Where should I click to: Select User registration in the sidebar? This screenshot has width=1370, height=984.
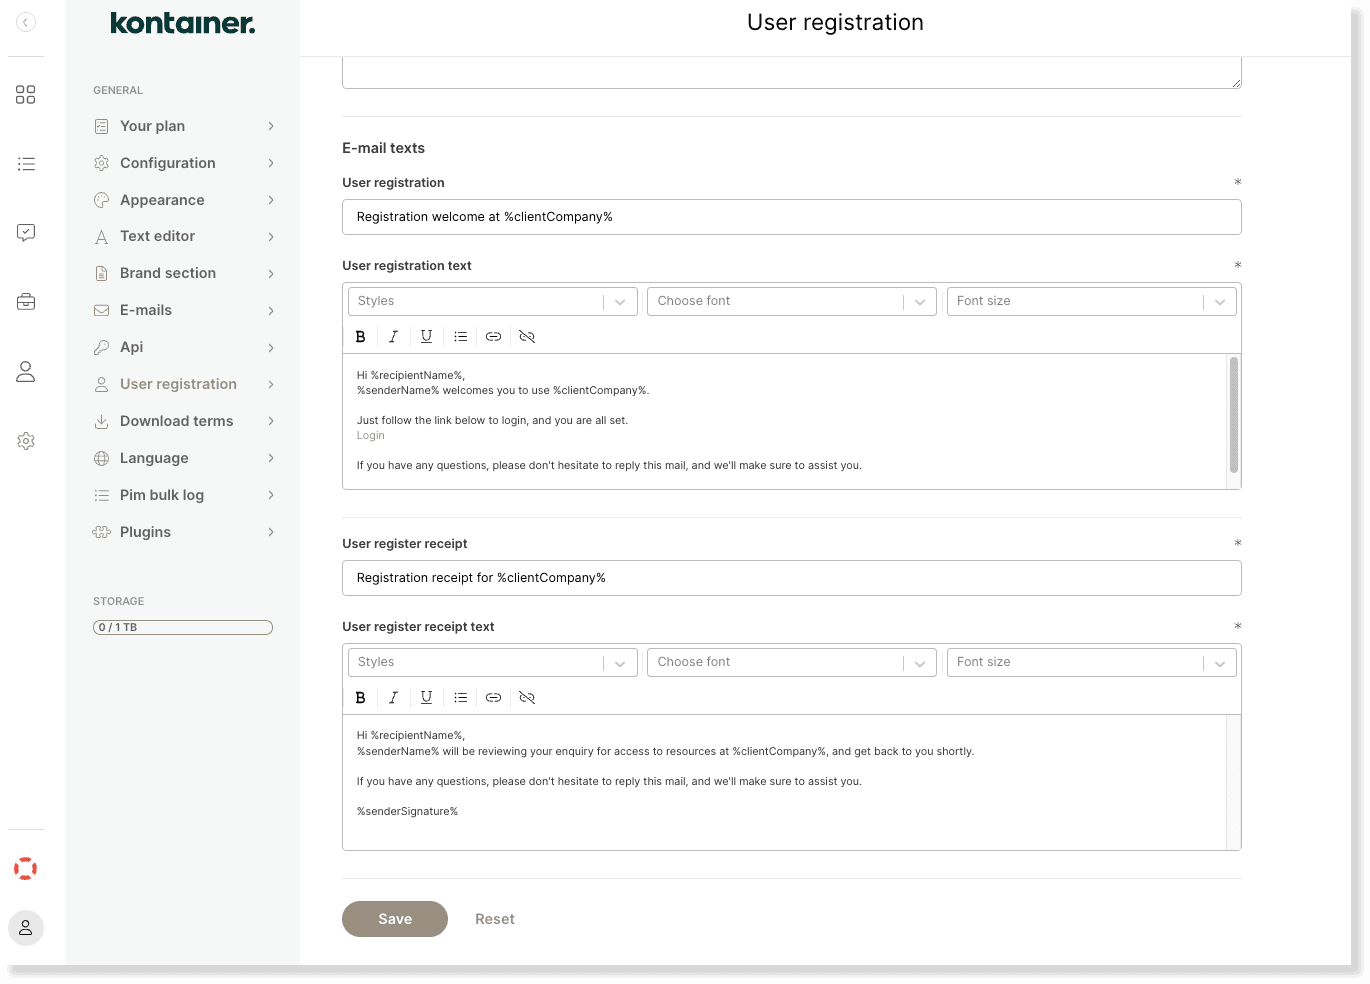coord(178,384)
